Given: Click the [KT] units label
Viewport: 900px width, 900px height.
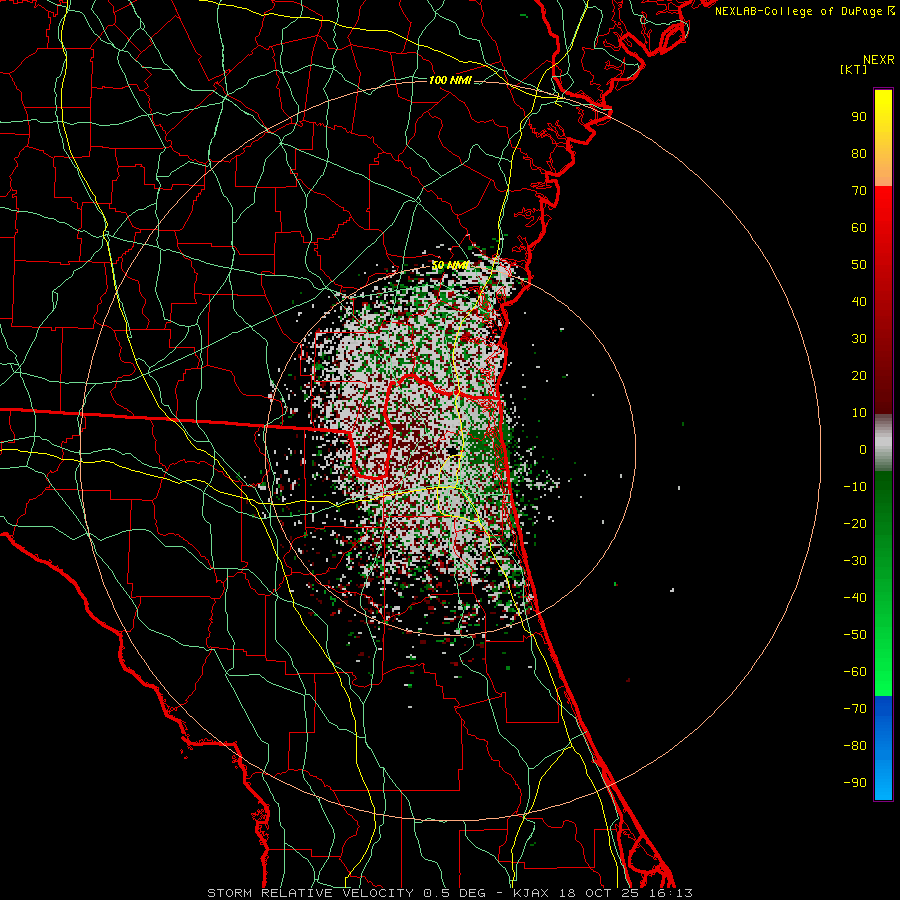Looking at the screenshot, I should point(854,69).
